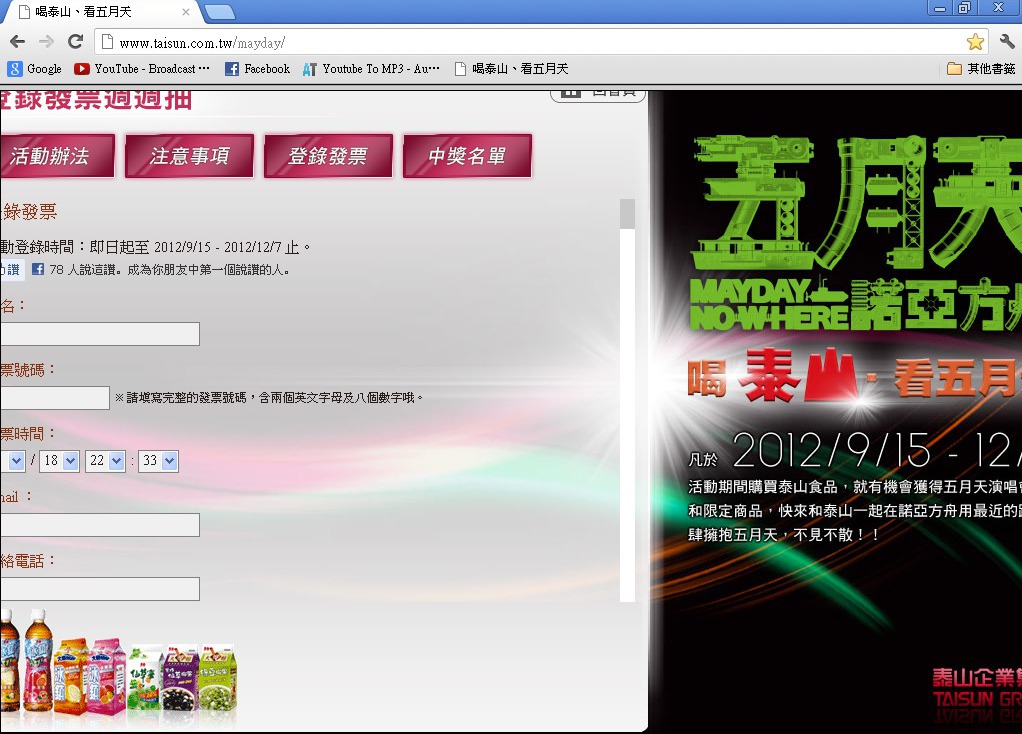1022x734 pixels.
Task: Click the invoice number hint text
Action: point(270,398)
